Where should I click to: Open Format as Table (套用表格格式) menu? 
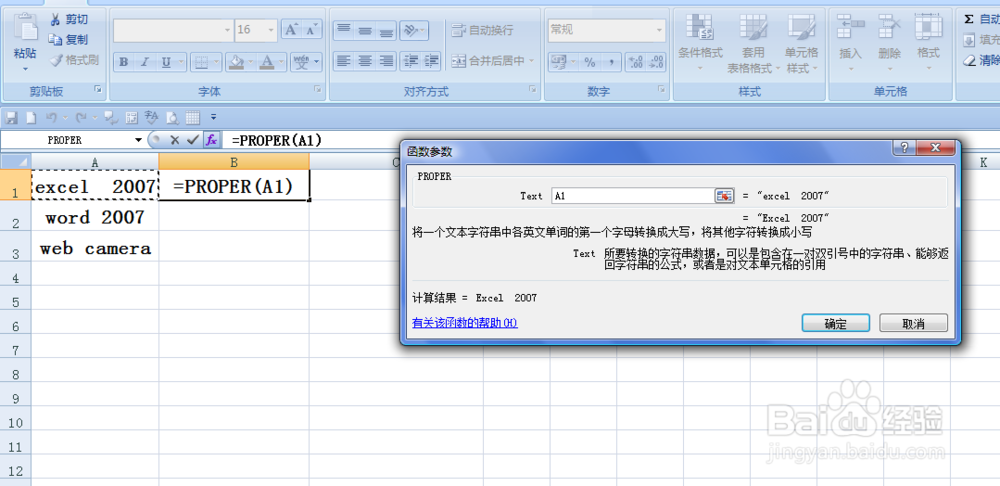click(753, 43)
